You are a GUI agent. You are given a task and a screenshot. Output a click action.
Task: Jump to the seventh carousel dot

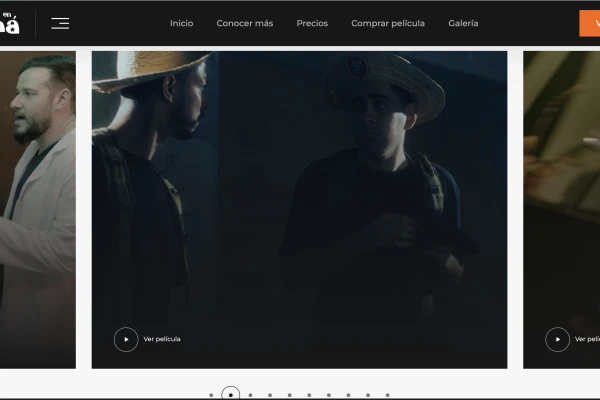(329, 395)
